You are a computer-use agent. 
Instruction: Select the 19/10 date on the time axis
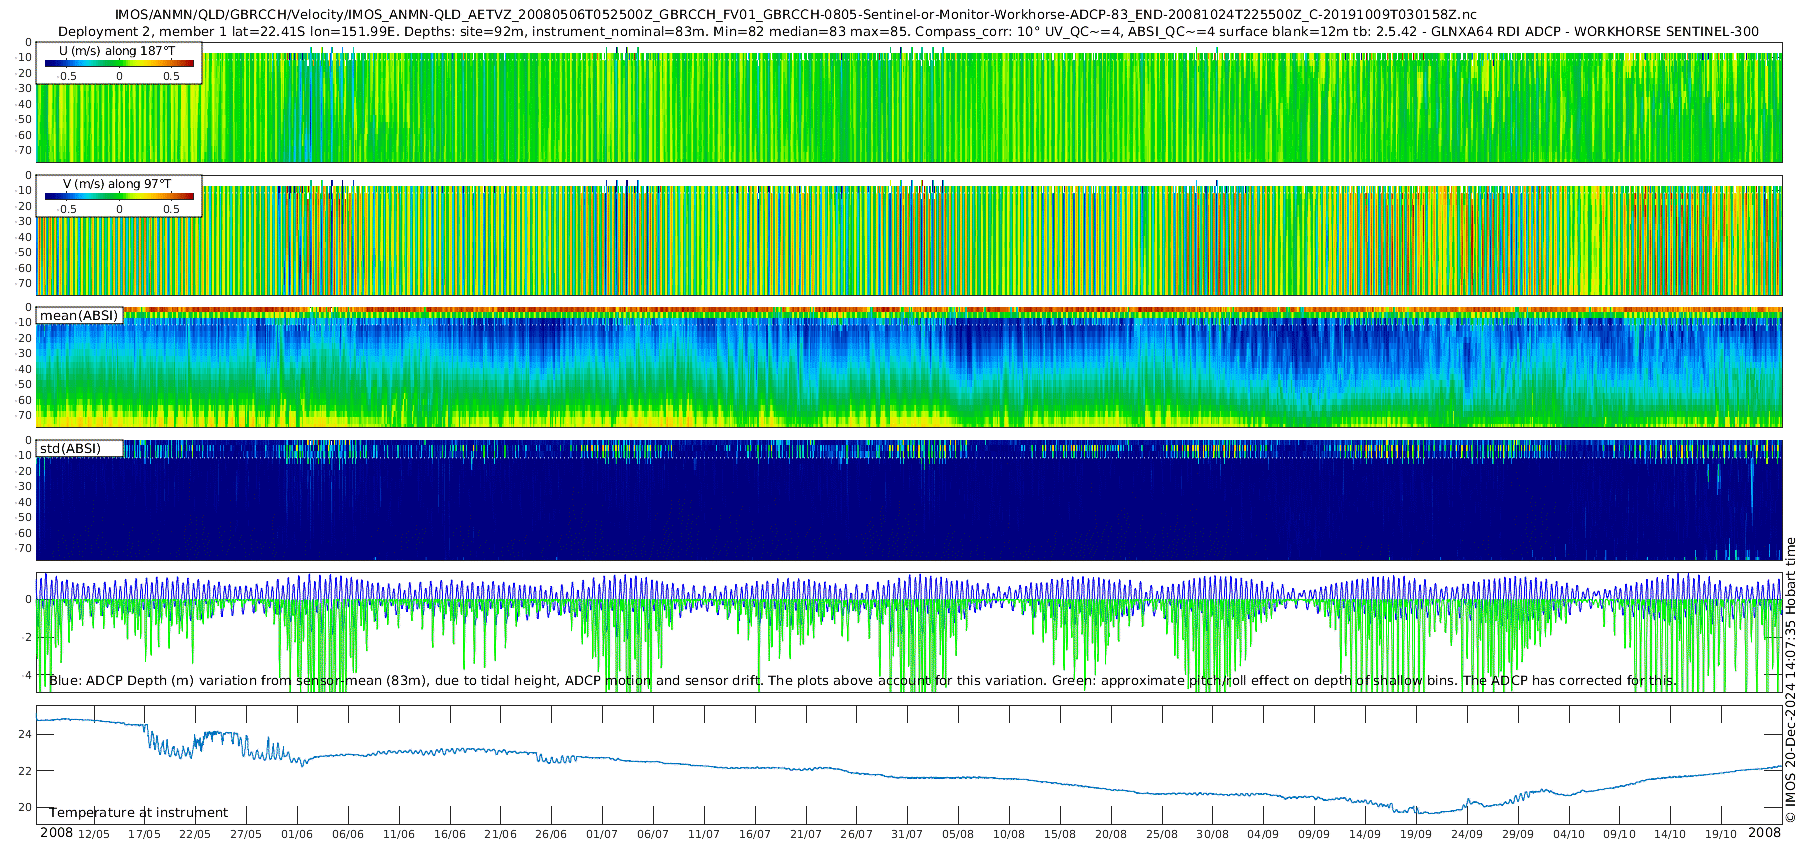1720,834
